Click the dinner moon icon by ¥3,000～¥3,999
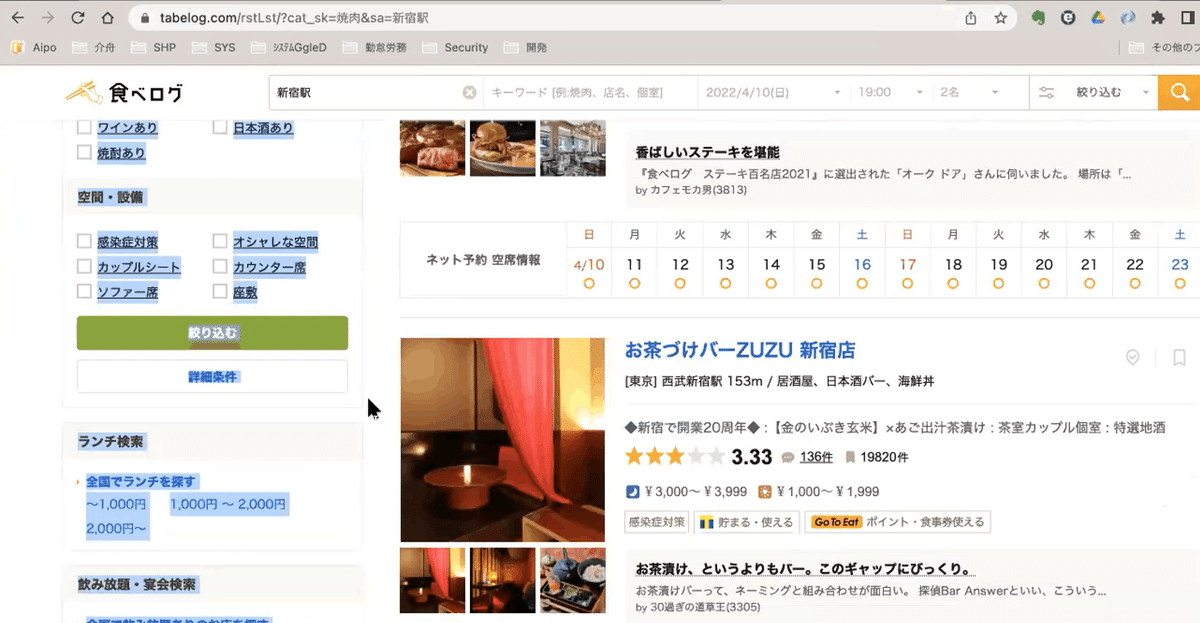Viewport: 1200px width, 623px height. [x=632, y=492]
